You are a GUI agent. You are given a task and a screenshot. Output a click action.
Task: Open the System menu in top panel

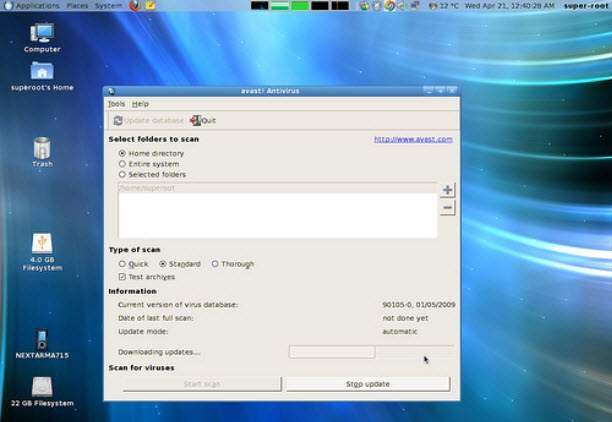tap(108, 5)
